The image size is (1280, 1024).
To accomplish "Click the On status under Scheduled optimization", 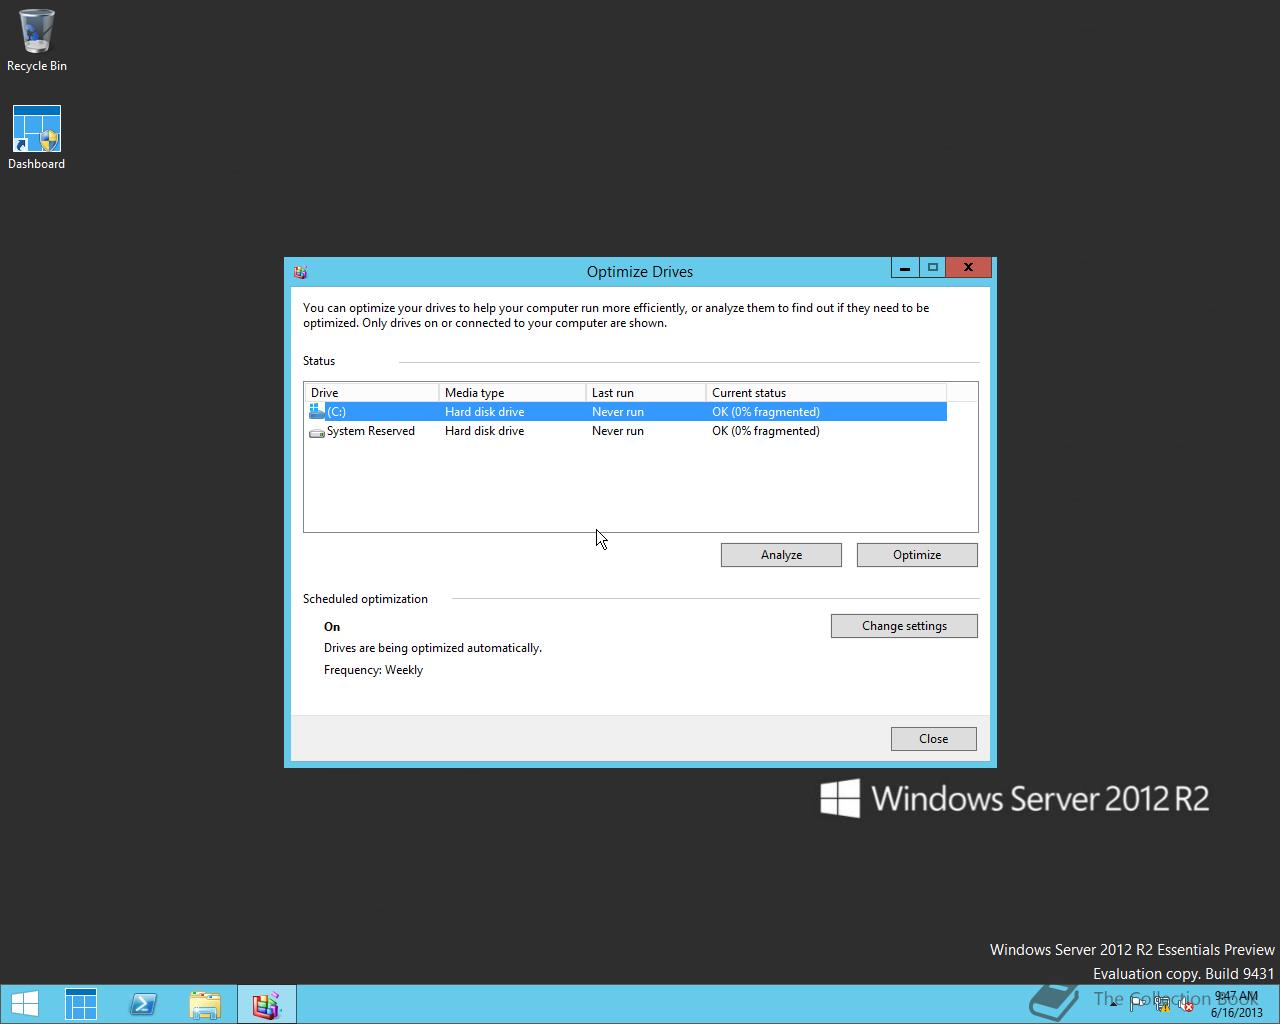I will point(332,627).
